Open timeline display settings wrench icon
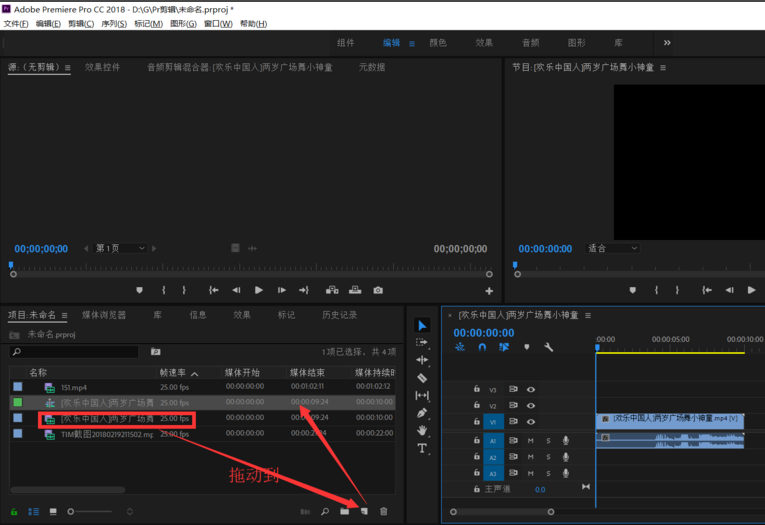765x525 pixels. 549,347
